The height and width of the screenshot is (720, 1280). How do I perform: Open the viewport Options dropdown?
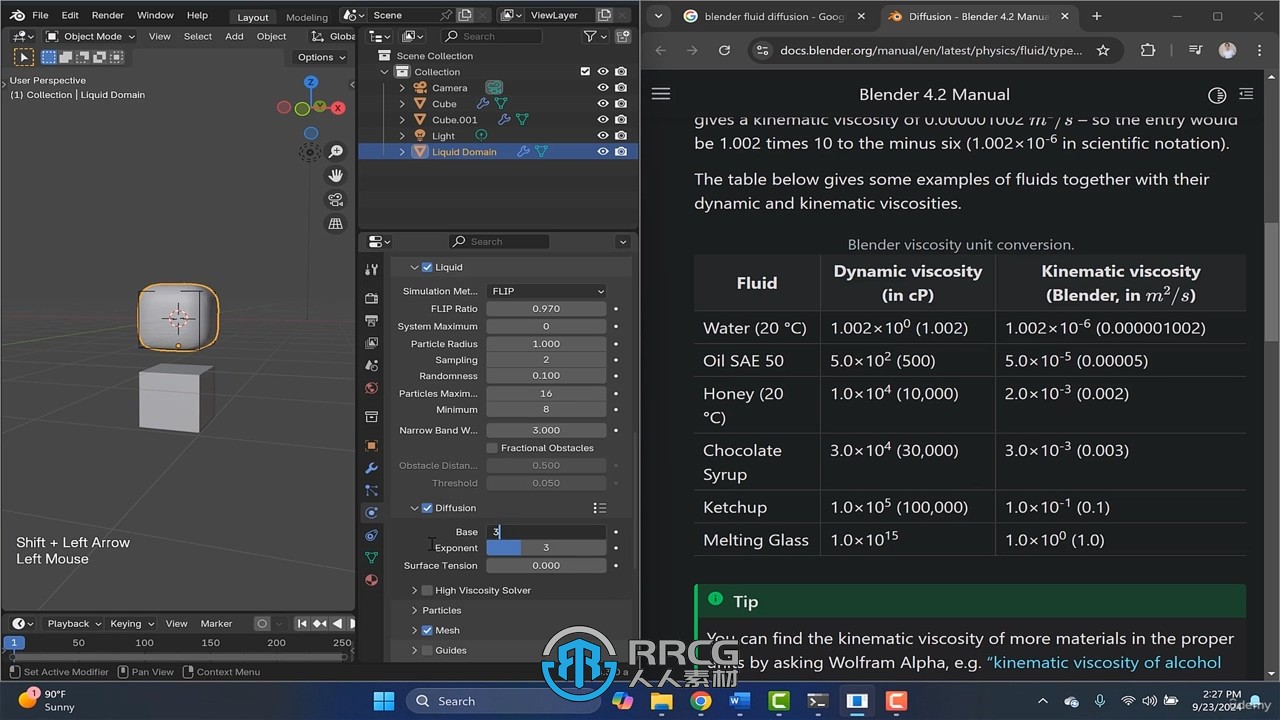[x=322, y=57]
